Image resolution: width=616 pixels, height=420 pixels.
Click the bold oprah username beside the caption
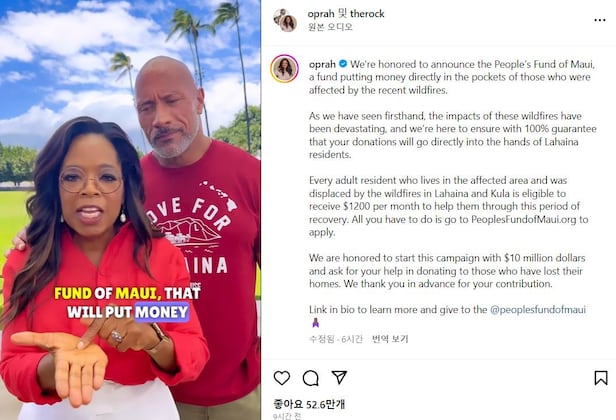click(x=322, y=64)
